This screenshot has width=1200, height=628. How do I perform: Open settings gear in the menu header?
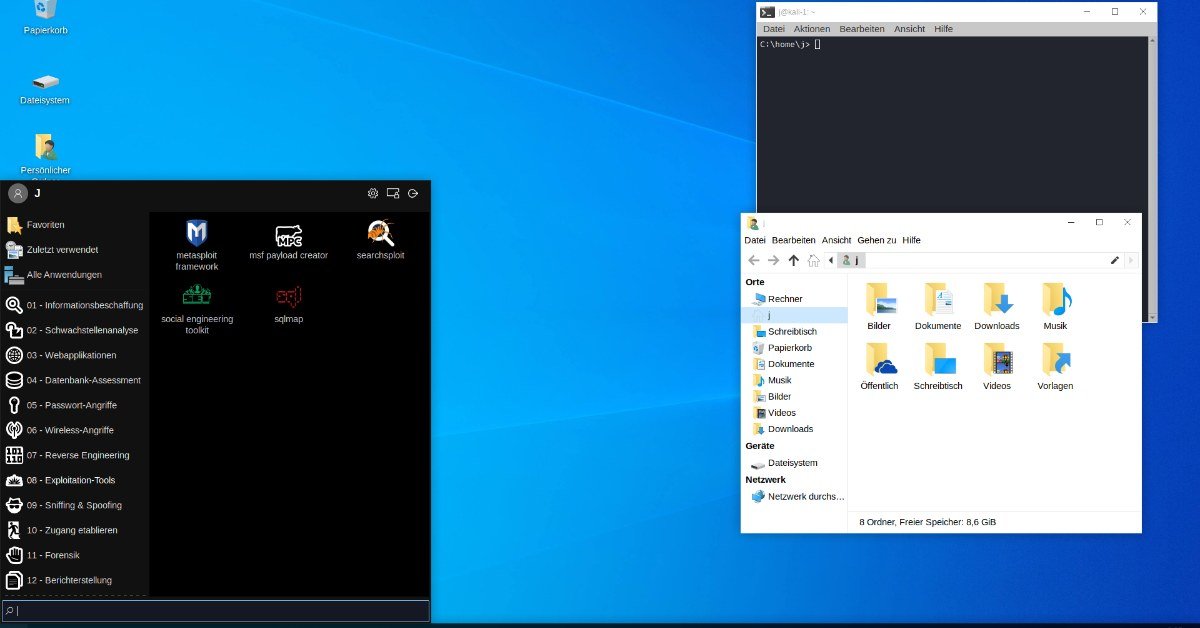pos(373,193)
